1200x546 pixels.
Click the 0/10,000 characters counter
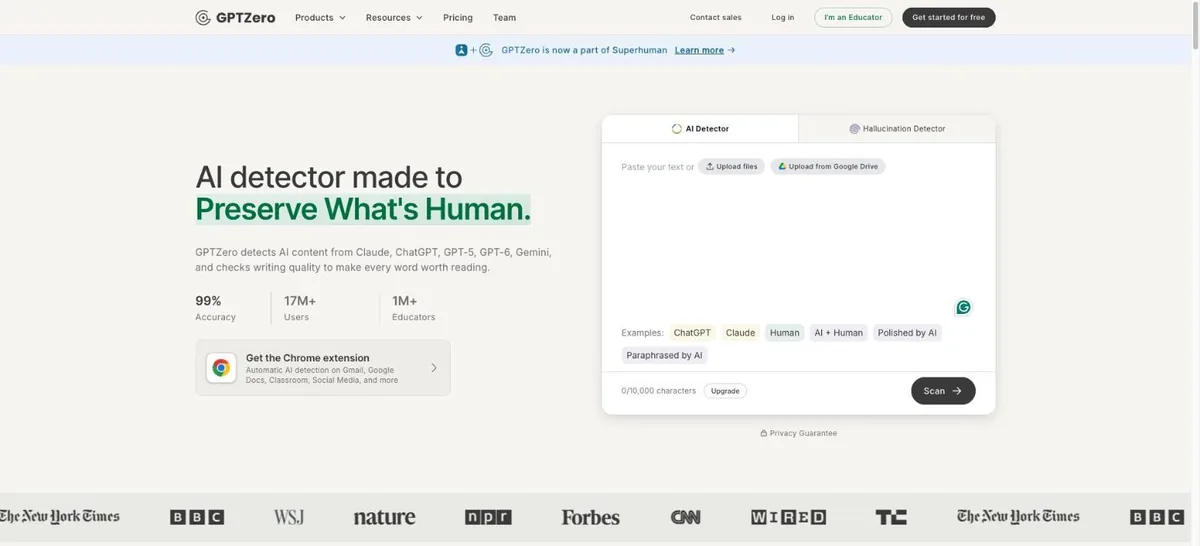pyautogui.click(x=659, y=391)
